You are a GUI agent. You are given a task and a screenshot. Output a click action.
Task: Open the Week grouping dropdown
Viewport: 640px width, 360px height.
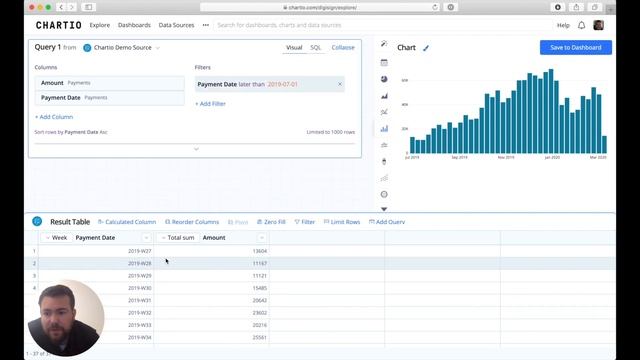(x=56, y=238)
